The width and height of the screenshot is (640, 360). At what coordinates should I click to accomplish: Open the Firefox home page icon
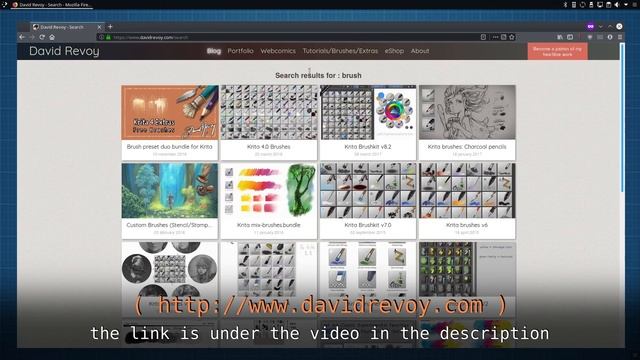coord(52,37)
